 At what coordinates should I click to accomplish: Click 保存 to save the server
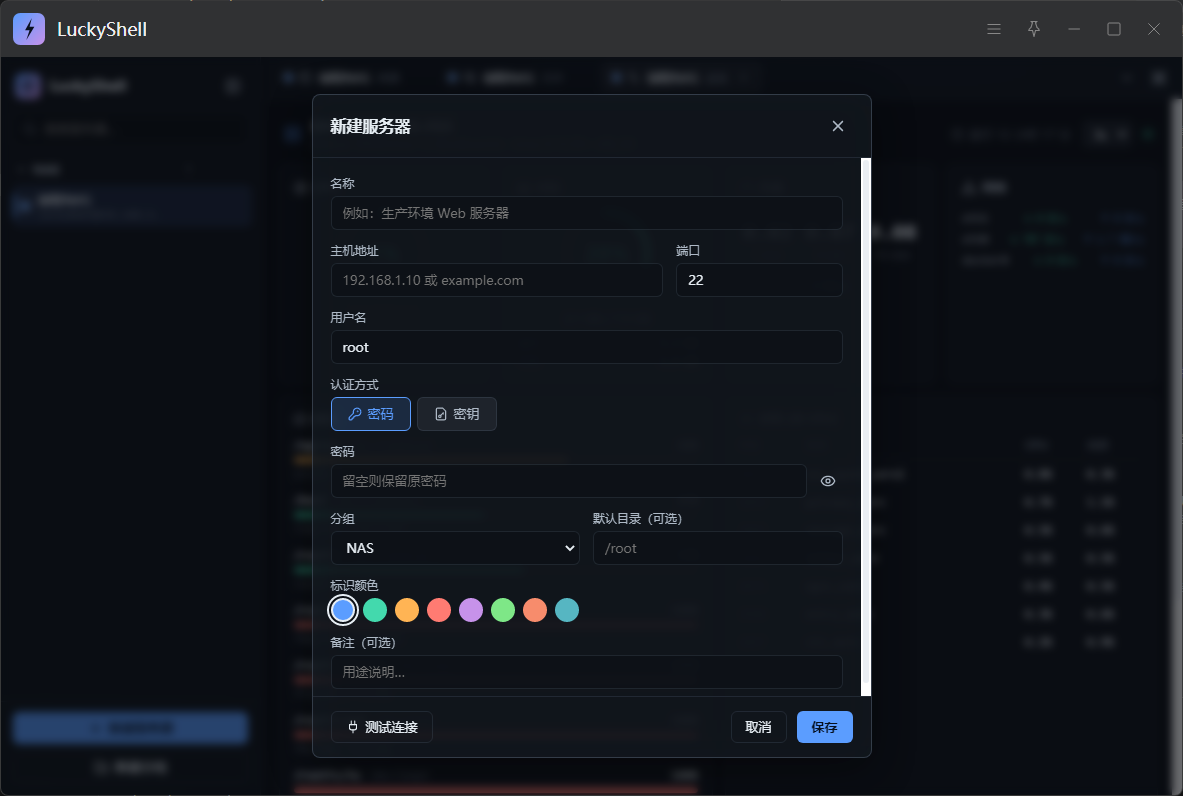click(825, 727)
